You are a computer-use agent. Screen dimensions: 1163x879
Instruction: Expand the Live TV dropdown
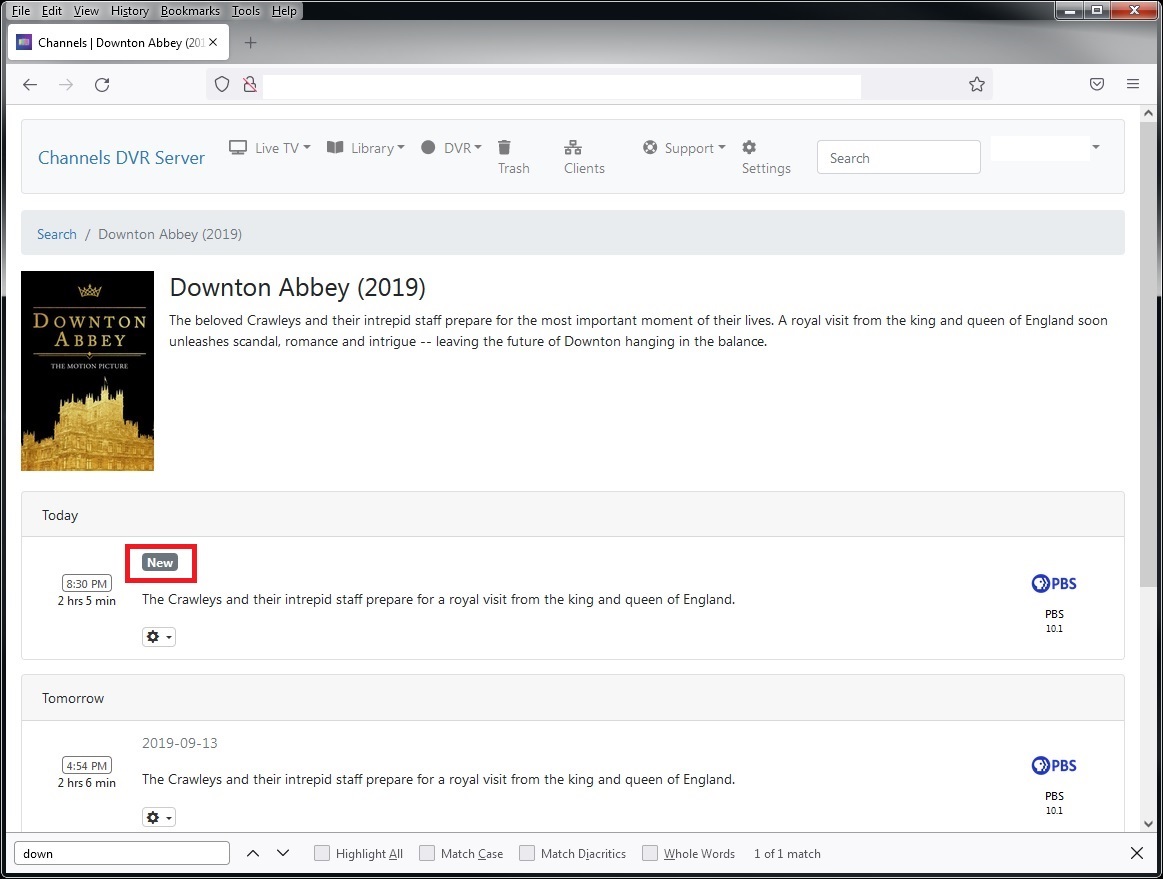click(270, 148)
